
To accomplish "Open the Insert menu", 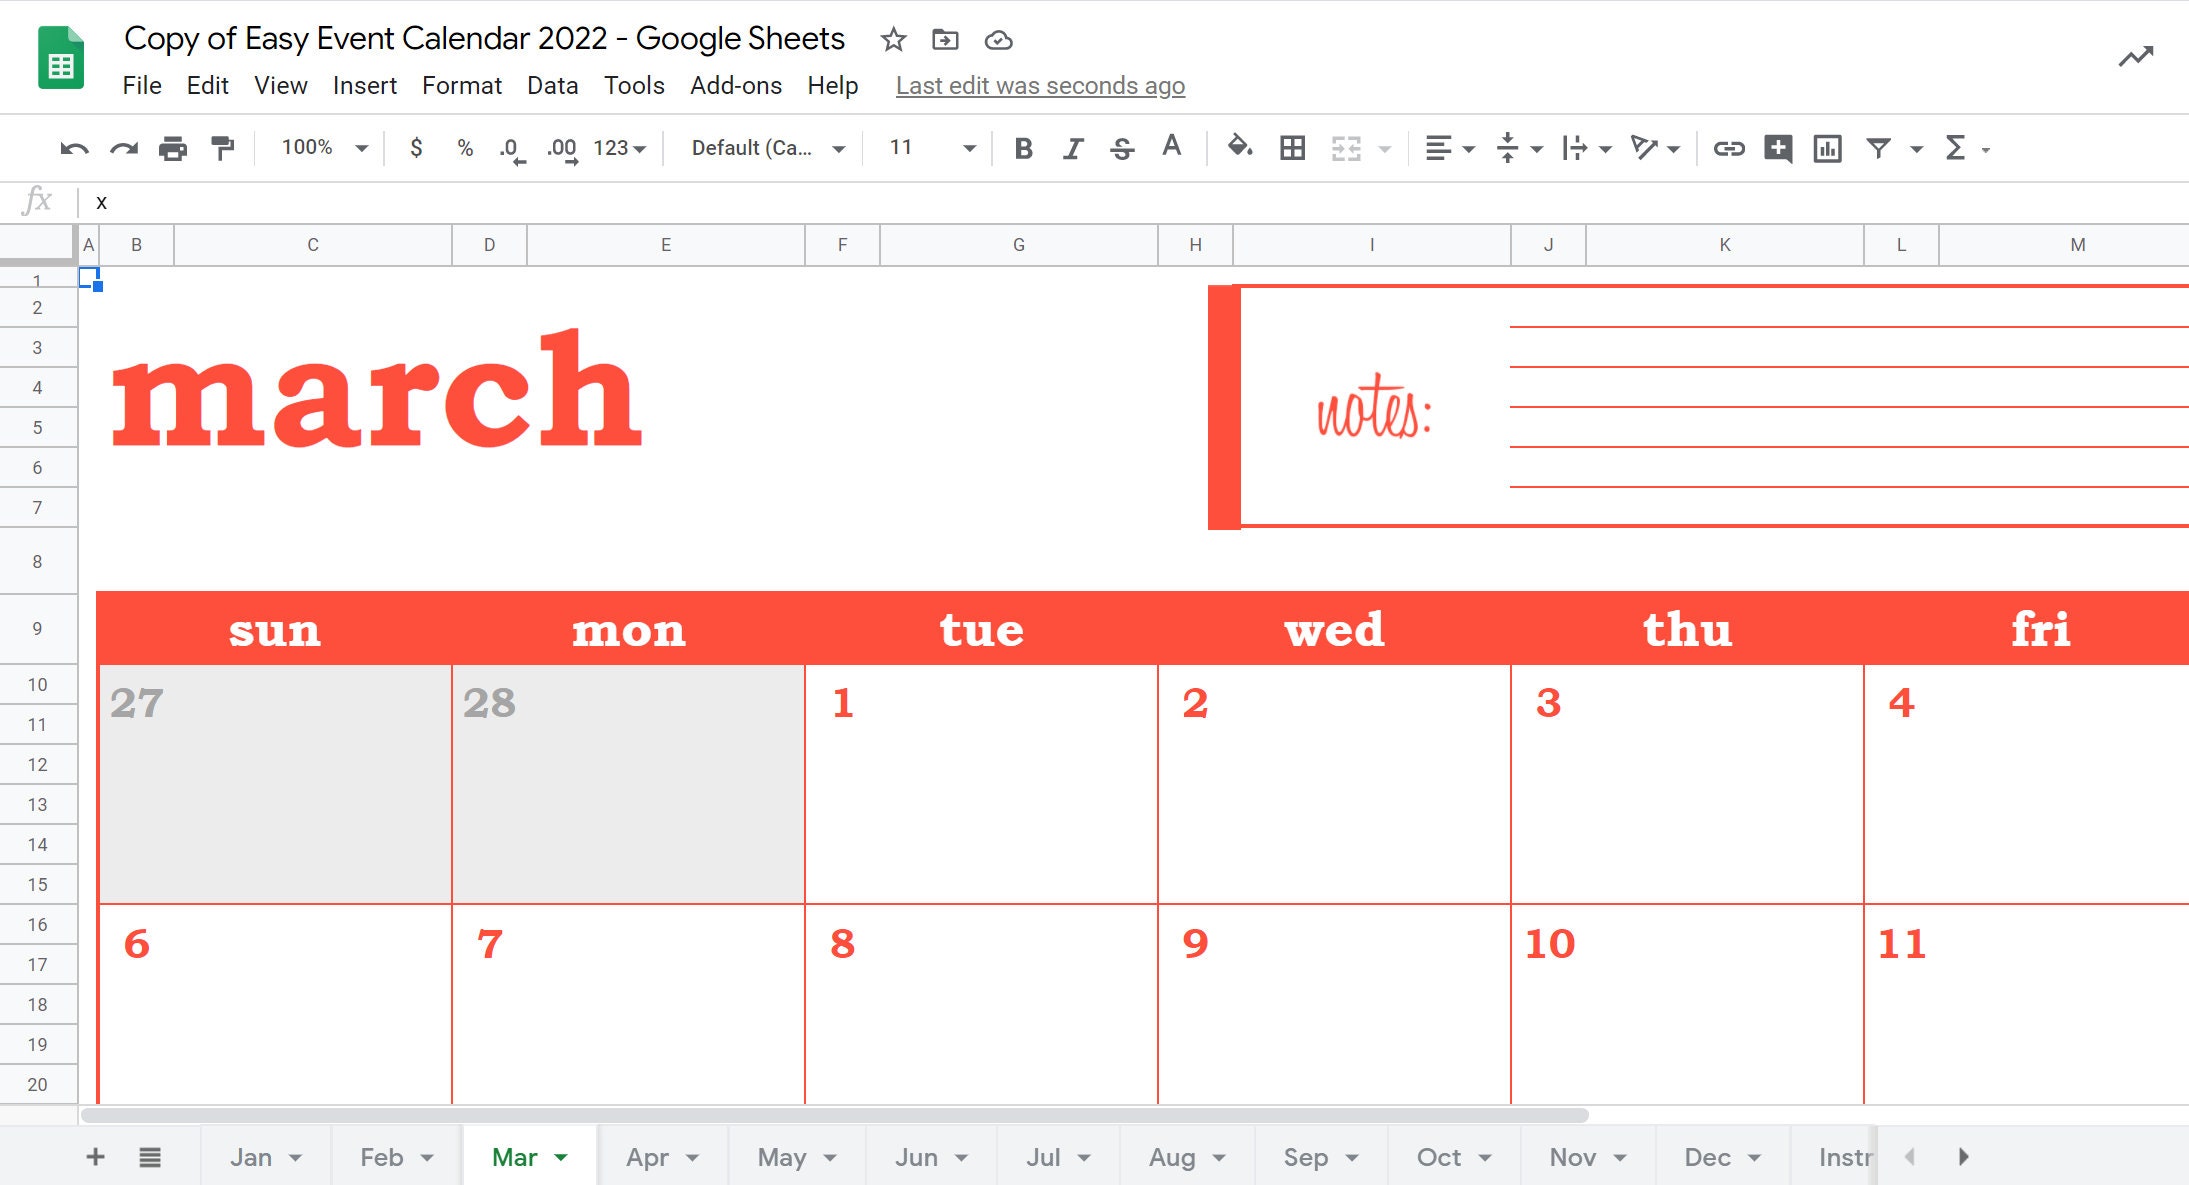I will coord(364,86).
